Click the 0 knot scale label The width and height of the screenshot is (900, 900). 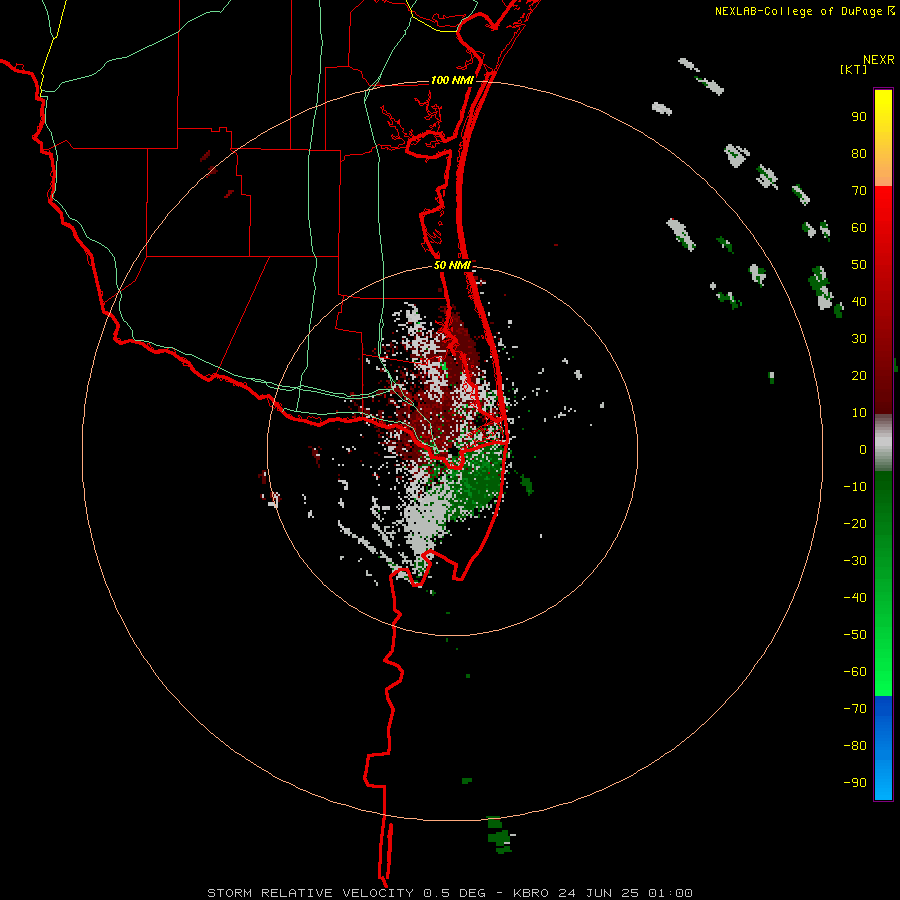[863, 449]
